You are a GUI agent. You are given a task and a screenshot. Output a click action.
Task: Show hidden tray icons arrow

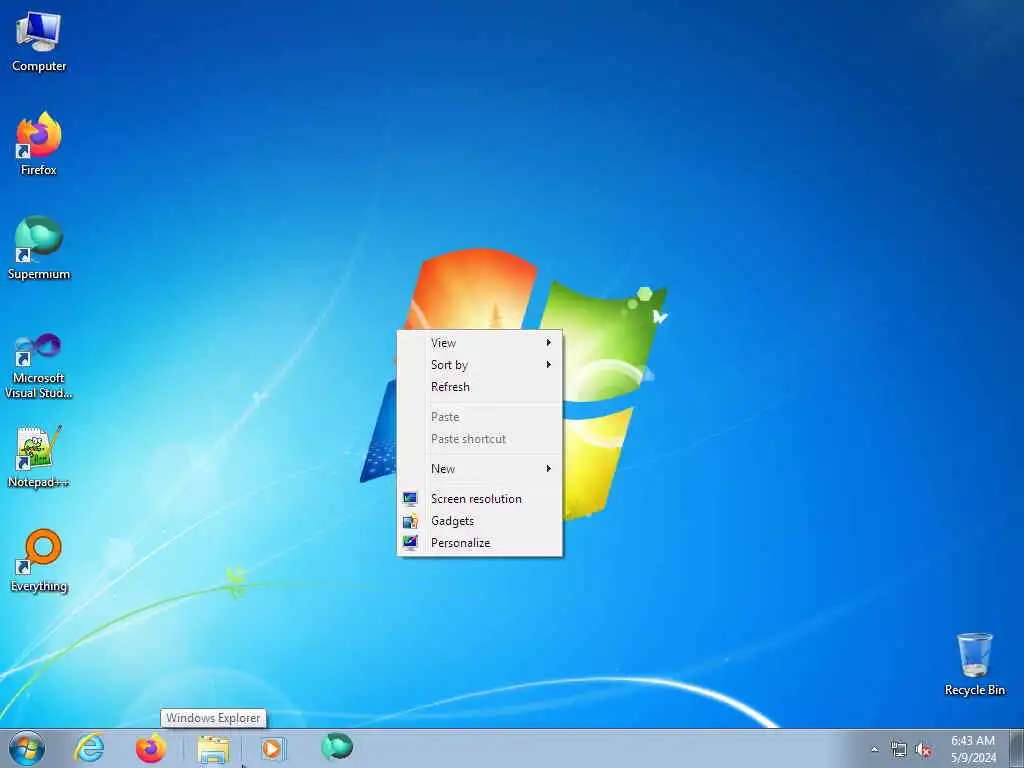tap(874, 750)
